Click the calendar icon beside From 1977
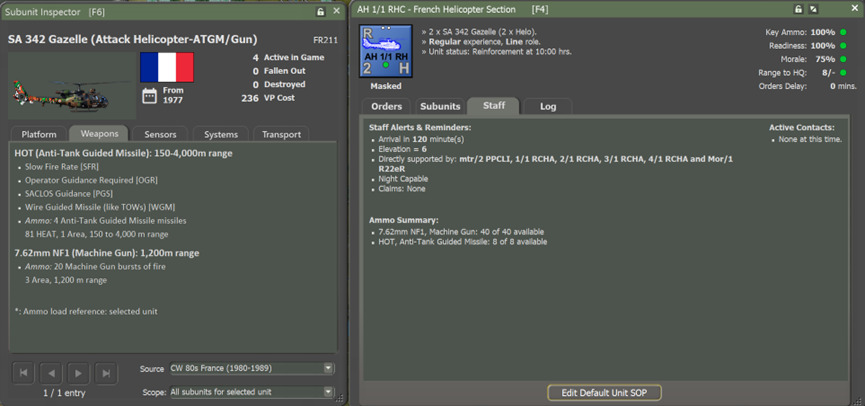865x406 pixels. coord(149,96)
